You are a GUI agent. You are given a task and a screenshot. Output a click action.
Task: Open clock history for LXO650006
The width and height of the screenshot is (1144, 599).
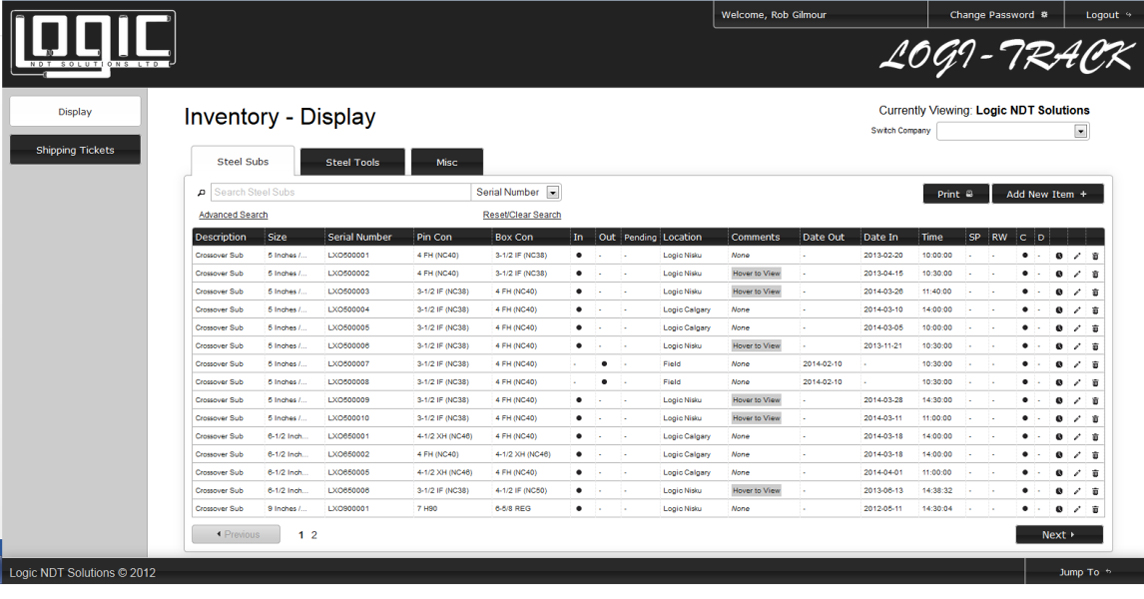click(1059, 491)
